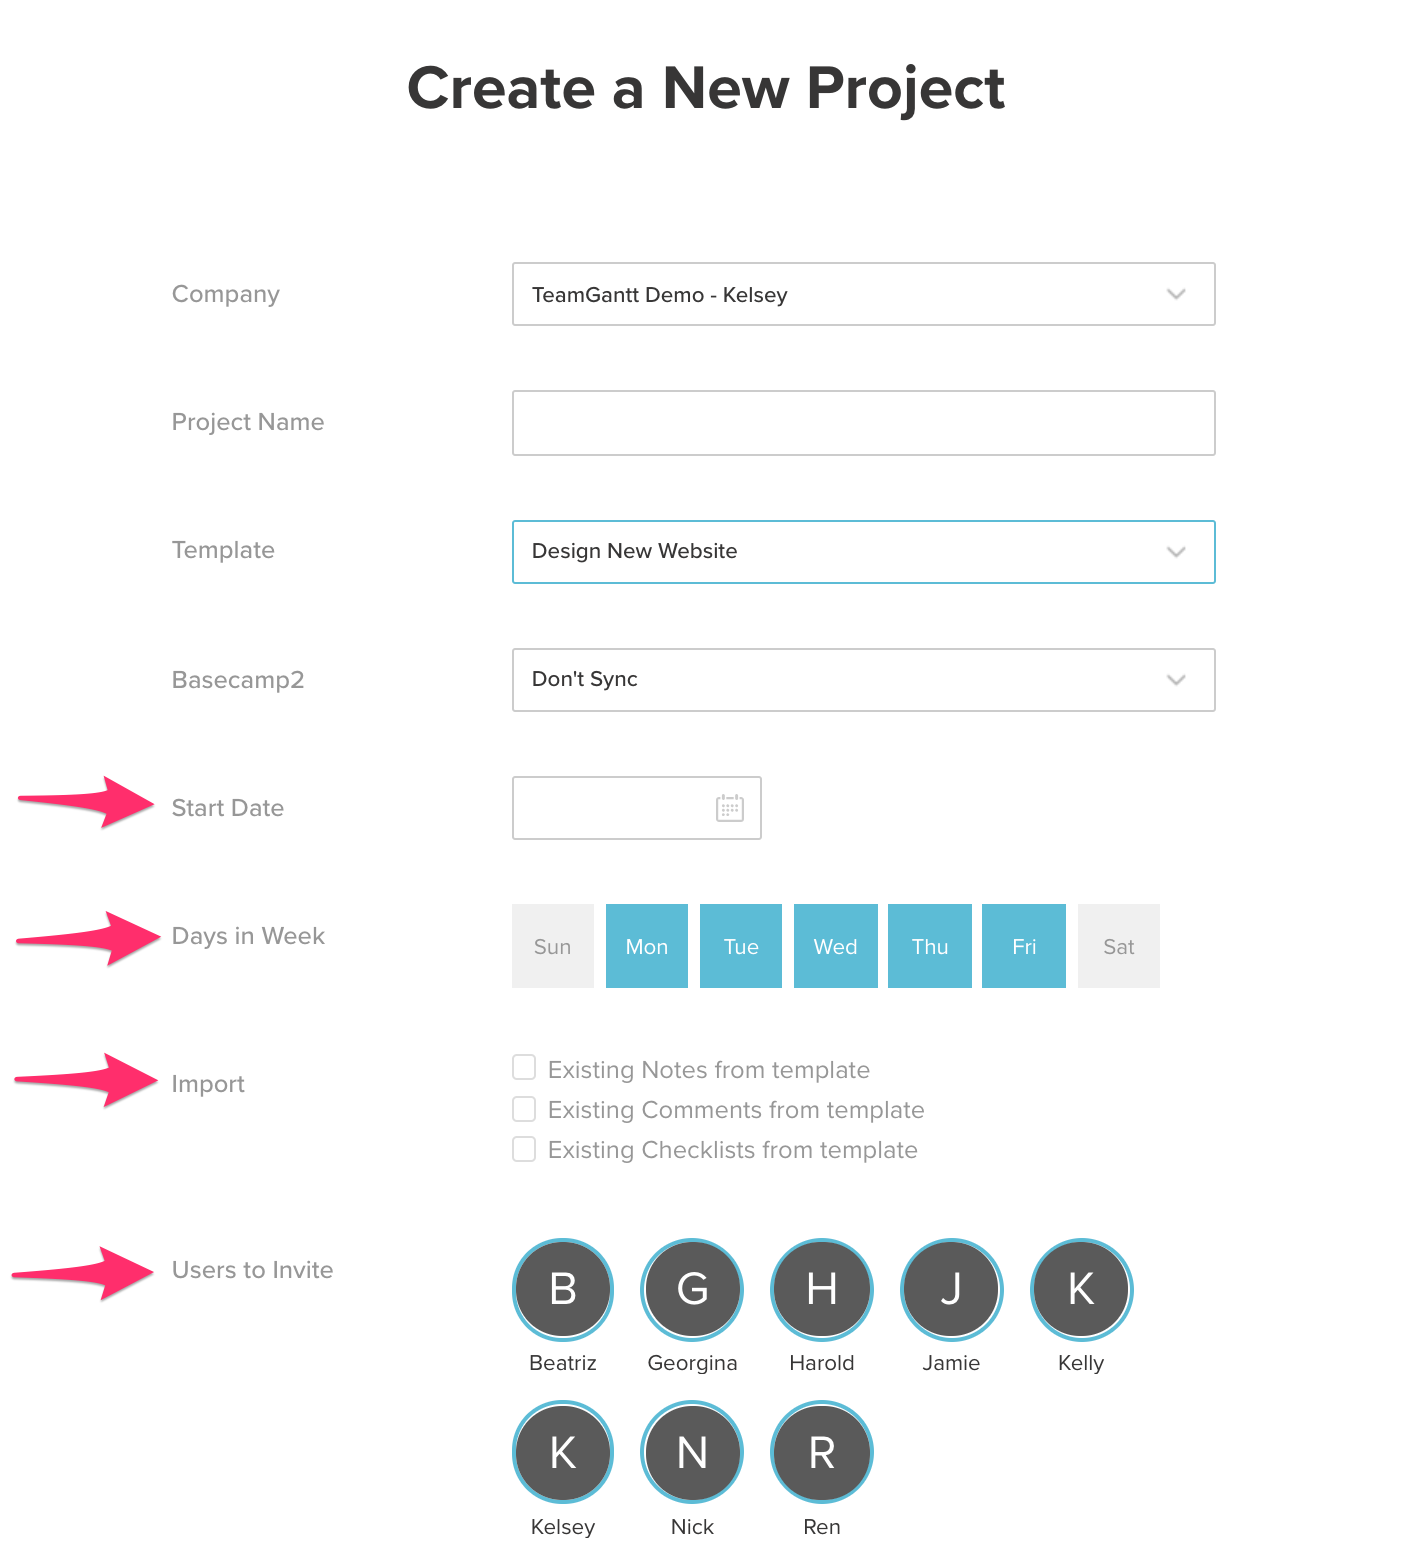Enable Saturday as a working day
Image resolution: width=1416 pixels, height=1562 pixels.
pyautogui.click(x=1118, y=945)
